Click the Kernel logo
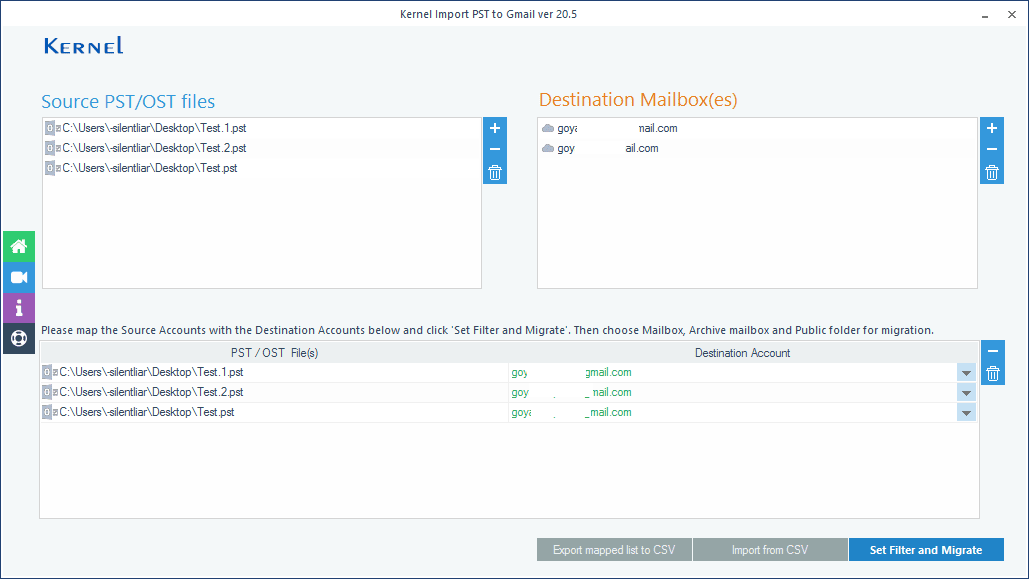This screenshot has width=1029, height=579. [83, 45]
